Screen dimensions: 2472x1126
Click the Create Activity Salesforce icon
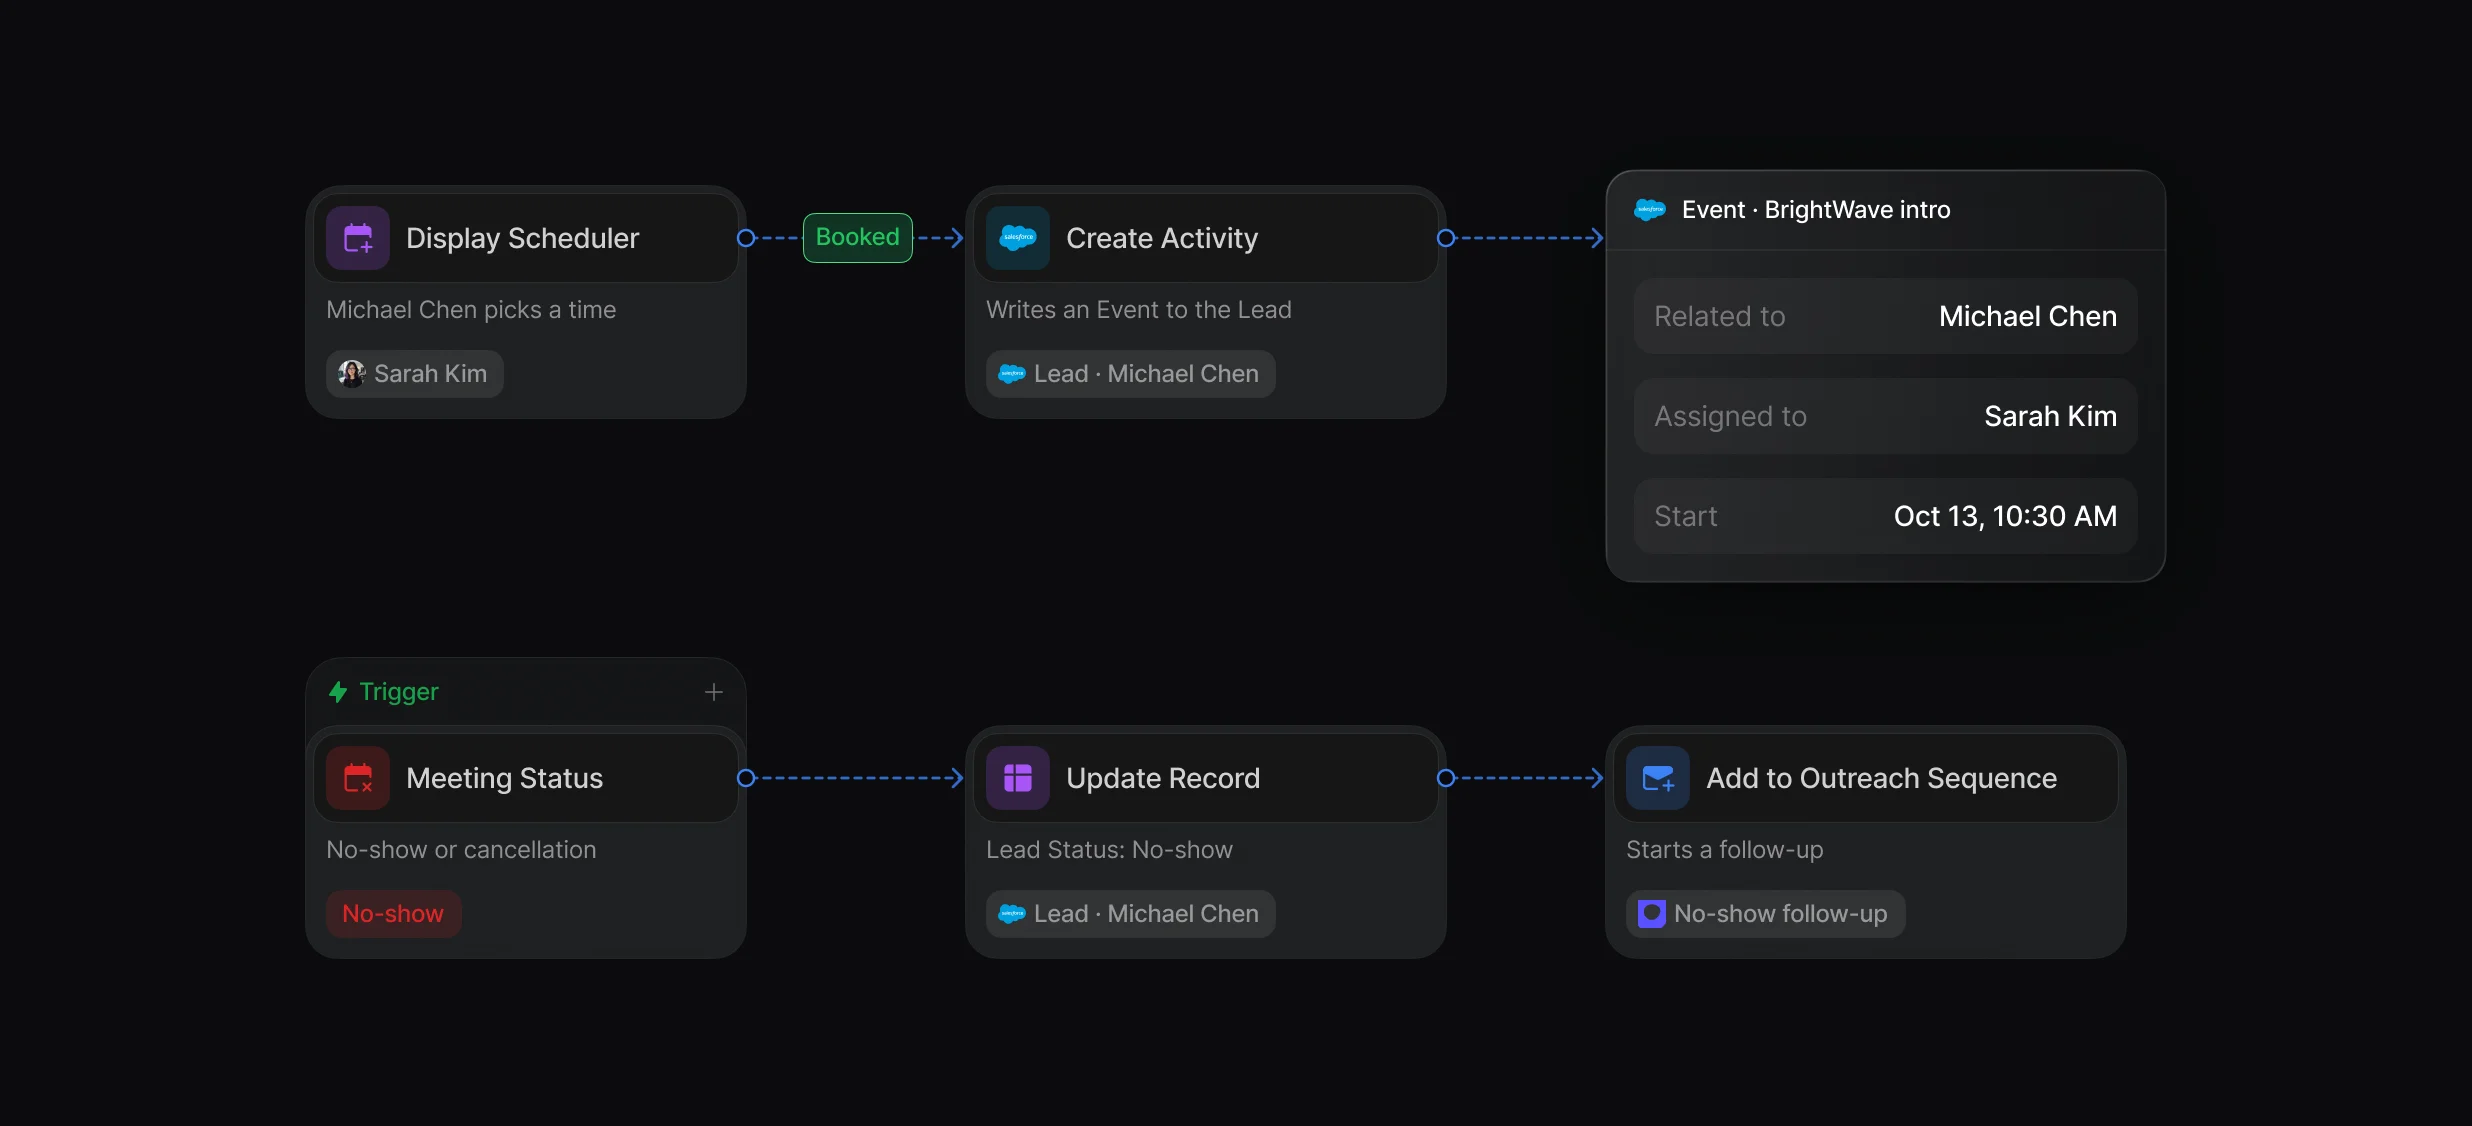point(1018,238)
